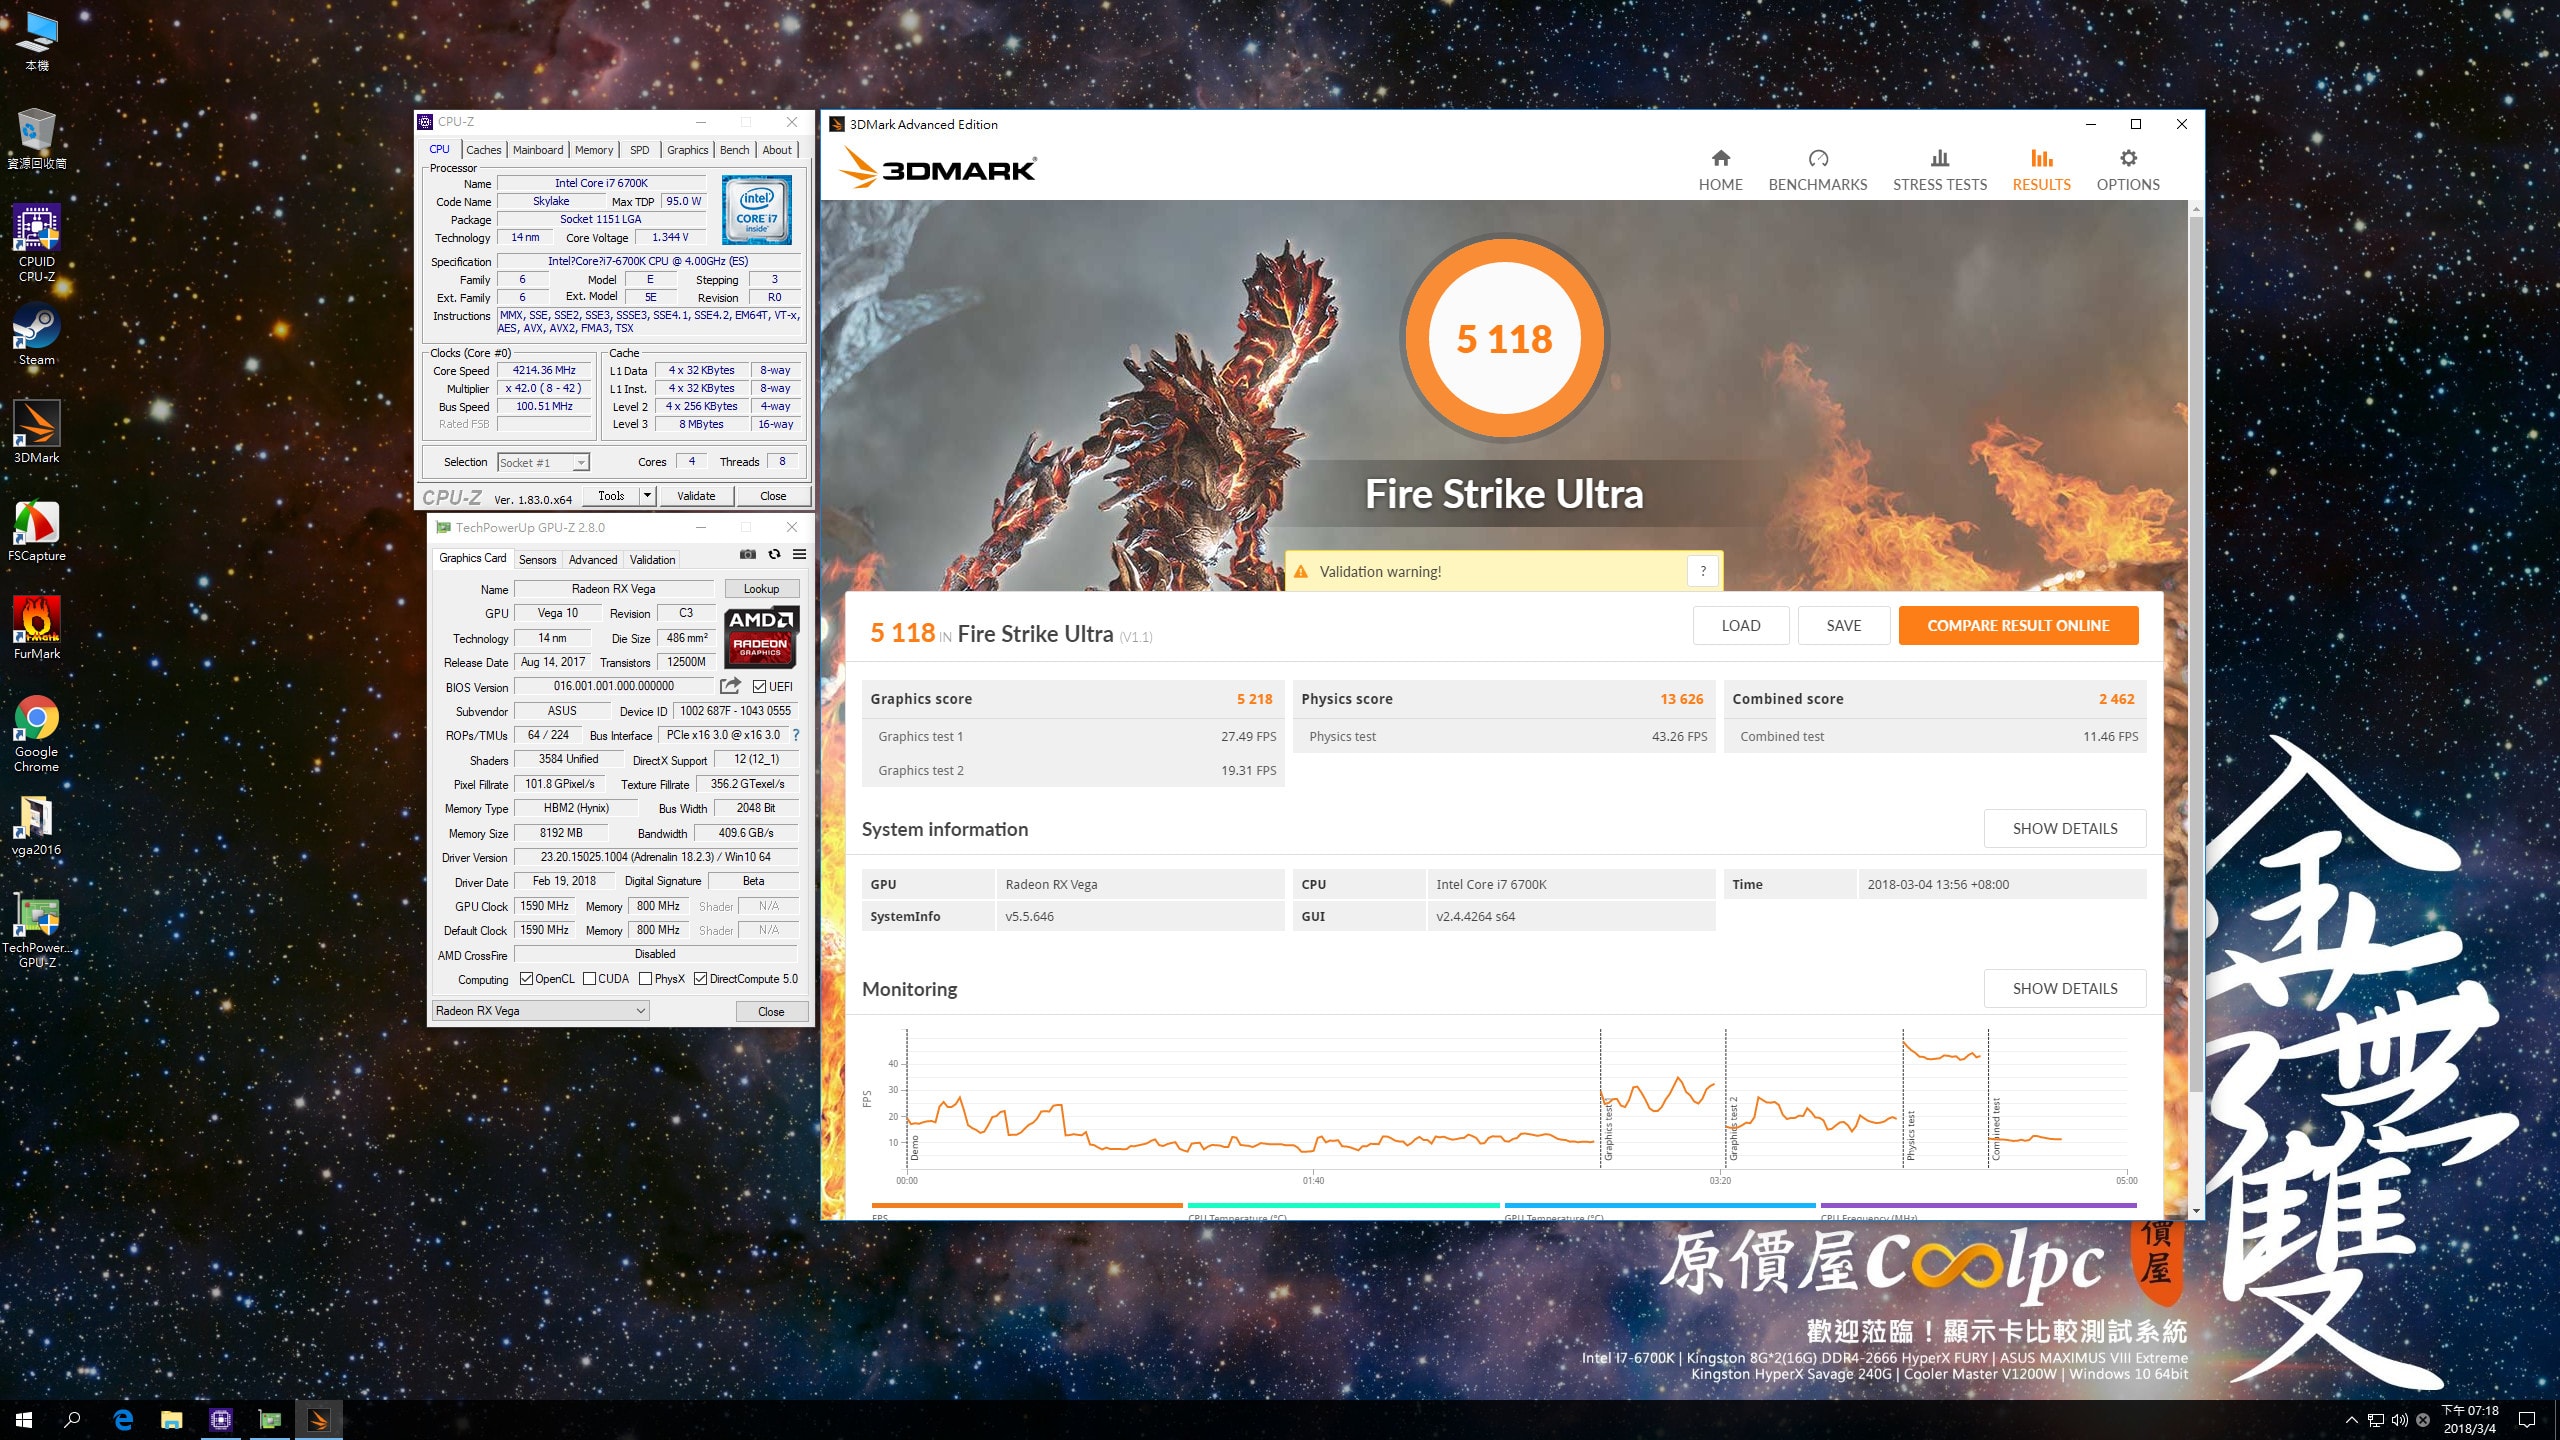The width and height of the screenshot is (2560, 1440).
Task: Open the FurMark desktop icon
Action: click(x=37, y=628)
